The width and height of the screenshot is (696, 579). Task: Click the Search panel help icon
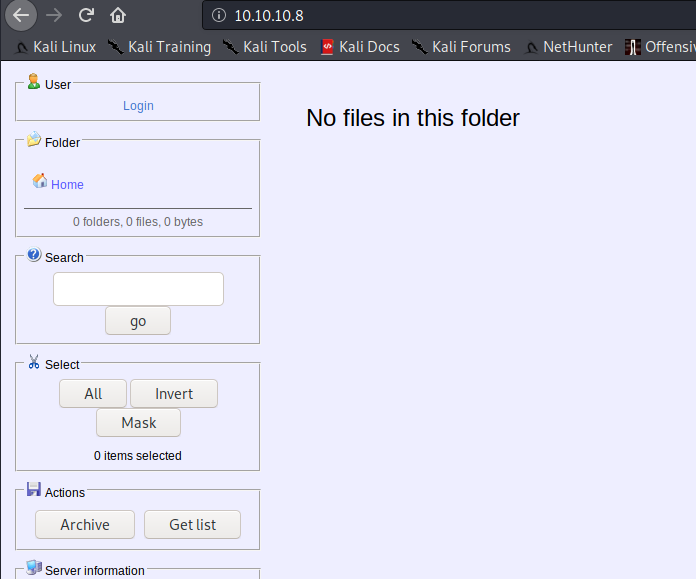point(34,255)
